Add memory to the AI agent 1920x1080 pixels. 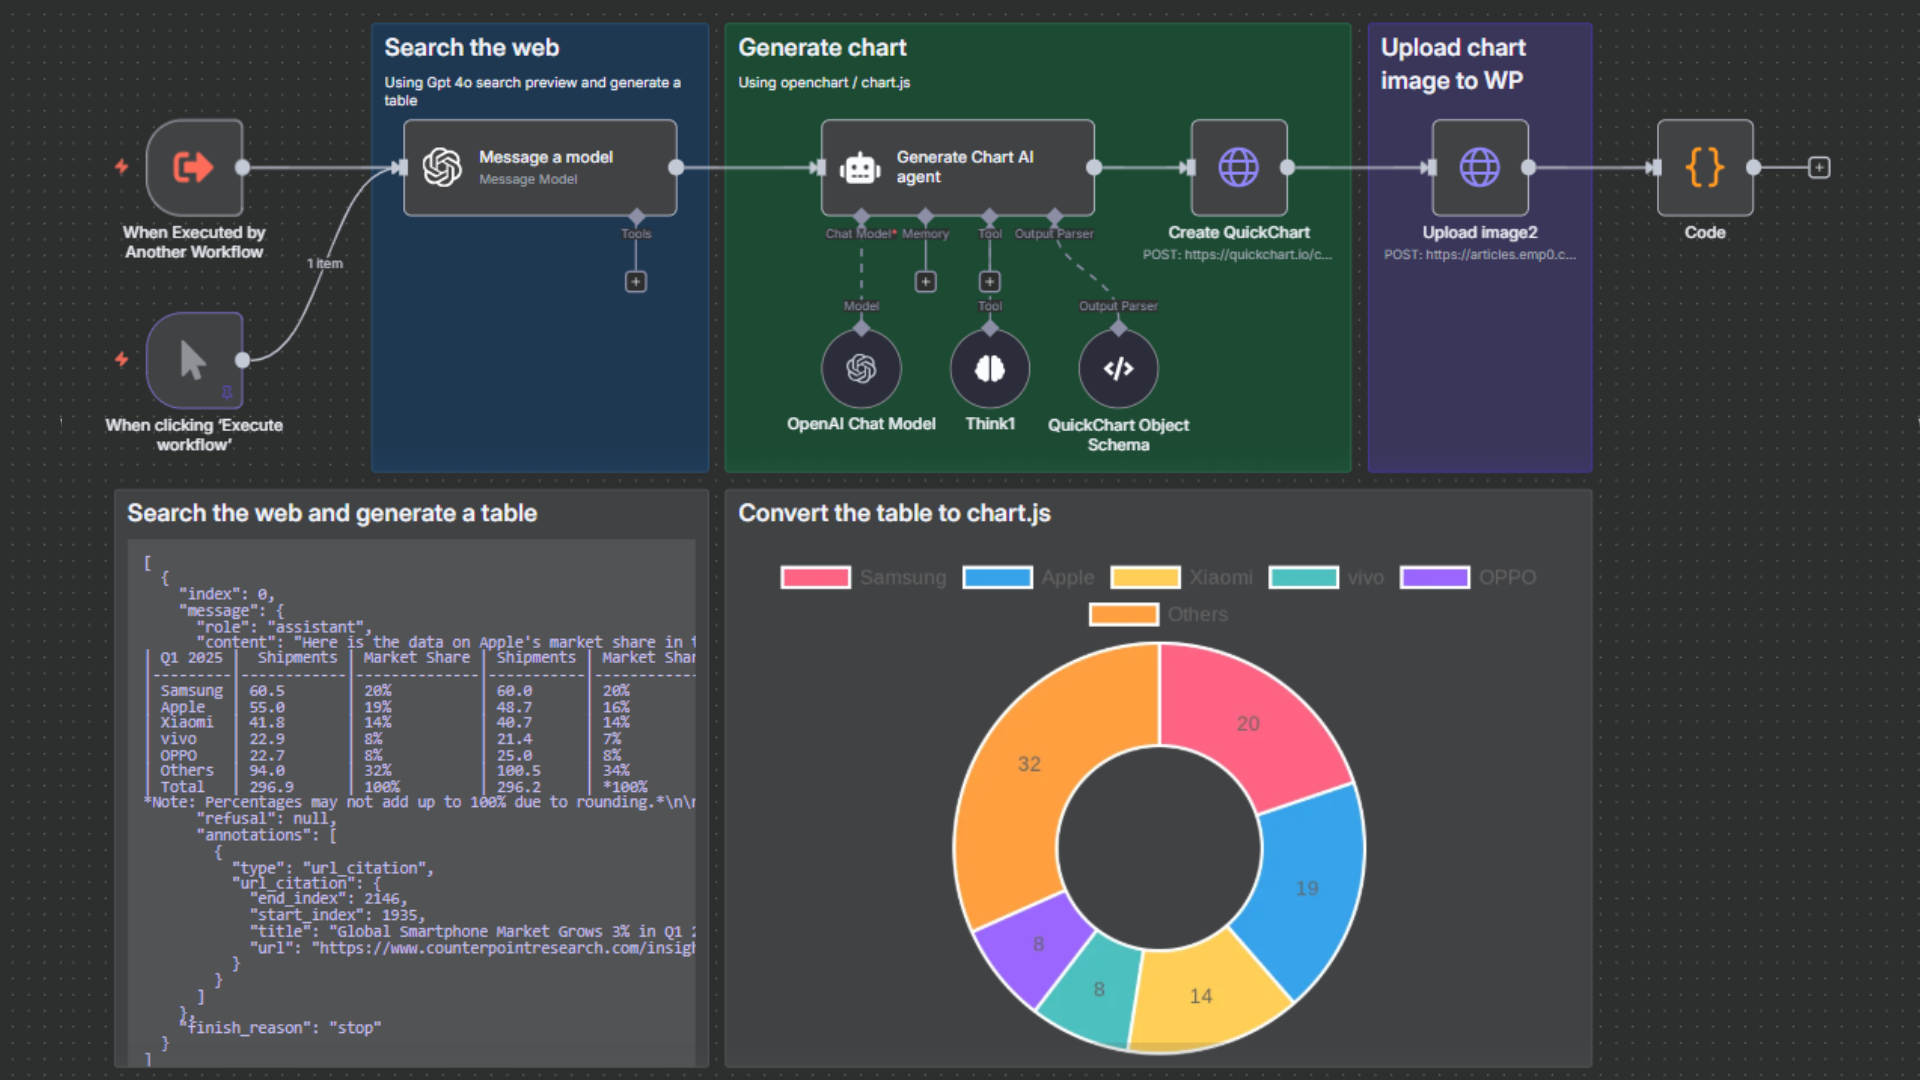point(926,282)
